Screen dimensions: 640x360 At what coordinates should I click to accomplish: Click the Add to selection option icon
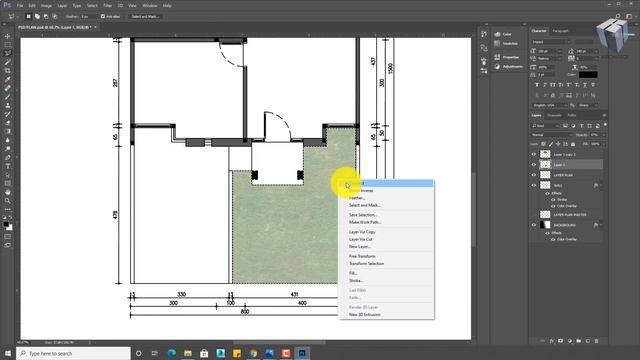tap(37, 16)
